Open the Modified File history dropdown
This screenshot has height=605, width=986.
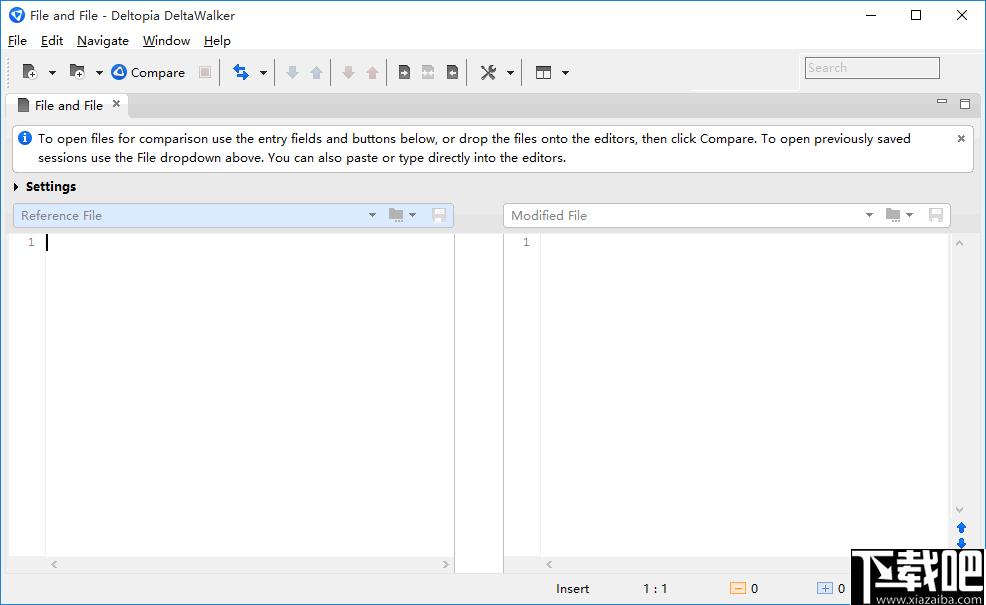coord(869,215)
